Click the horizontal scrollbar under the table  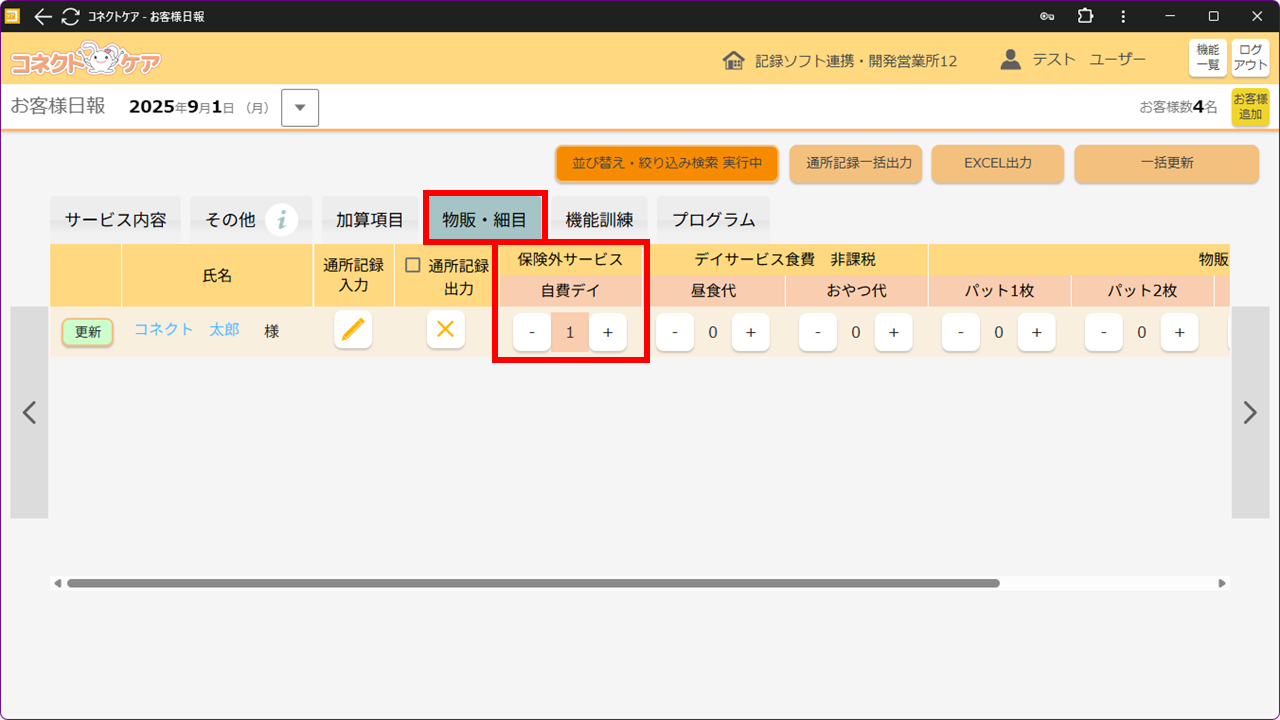coord(532,583)
